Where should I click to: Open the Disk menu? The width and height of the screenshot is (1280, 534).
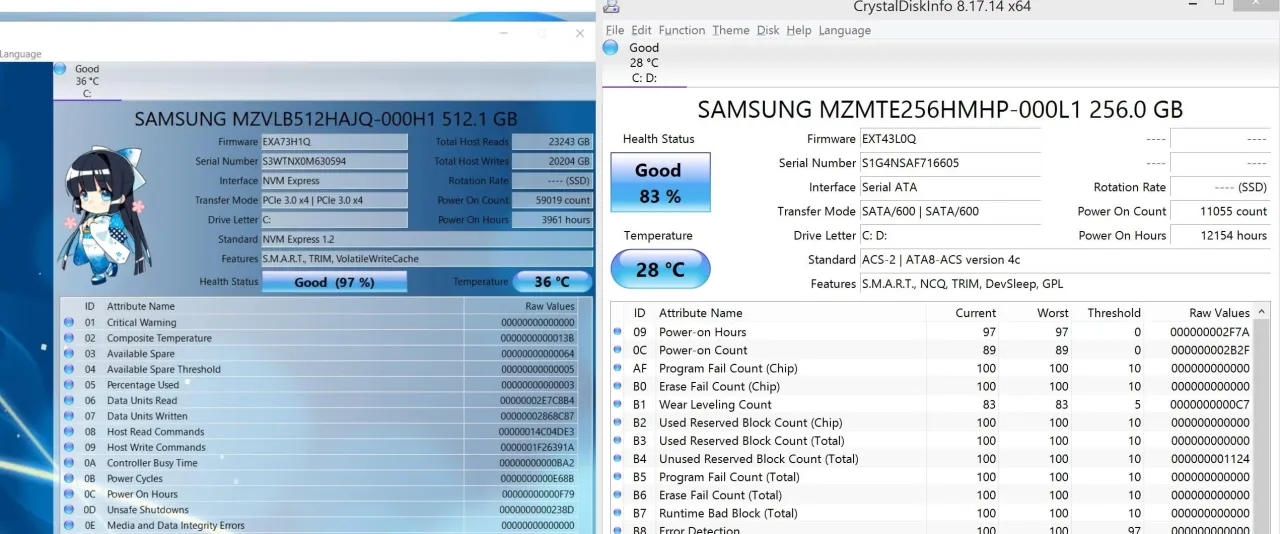click(x=768, y=30)
